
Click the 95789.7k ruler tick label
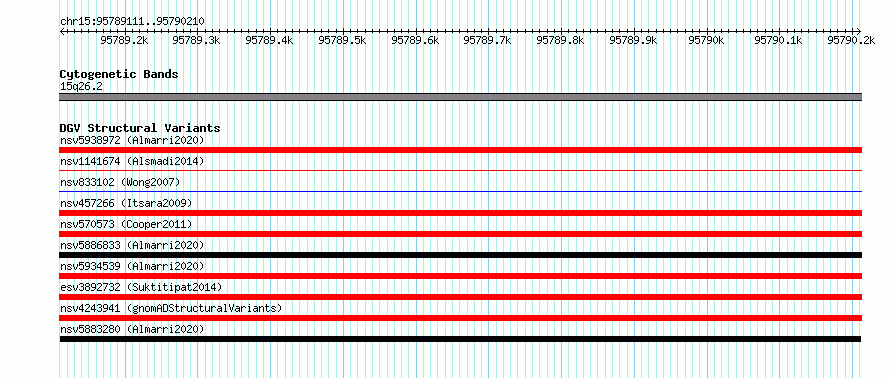point(488,40)
